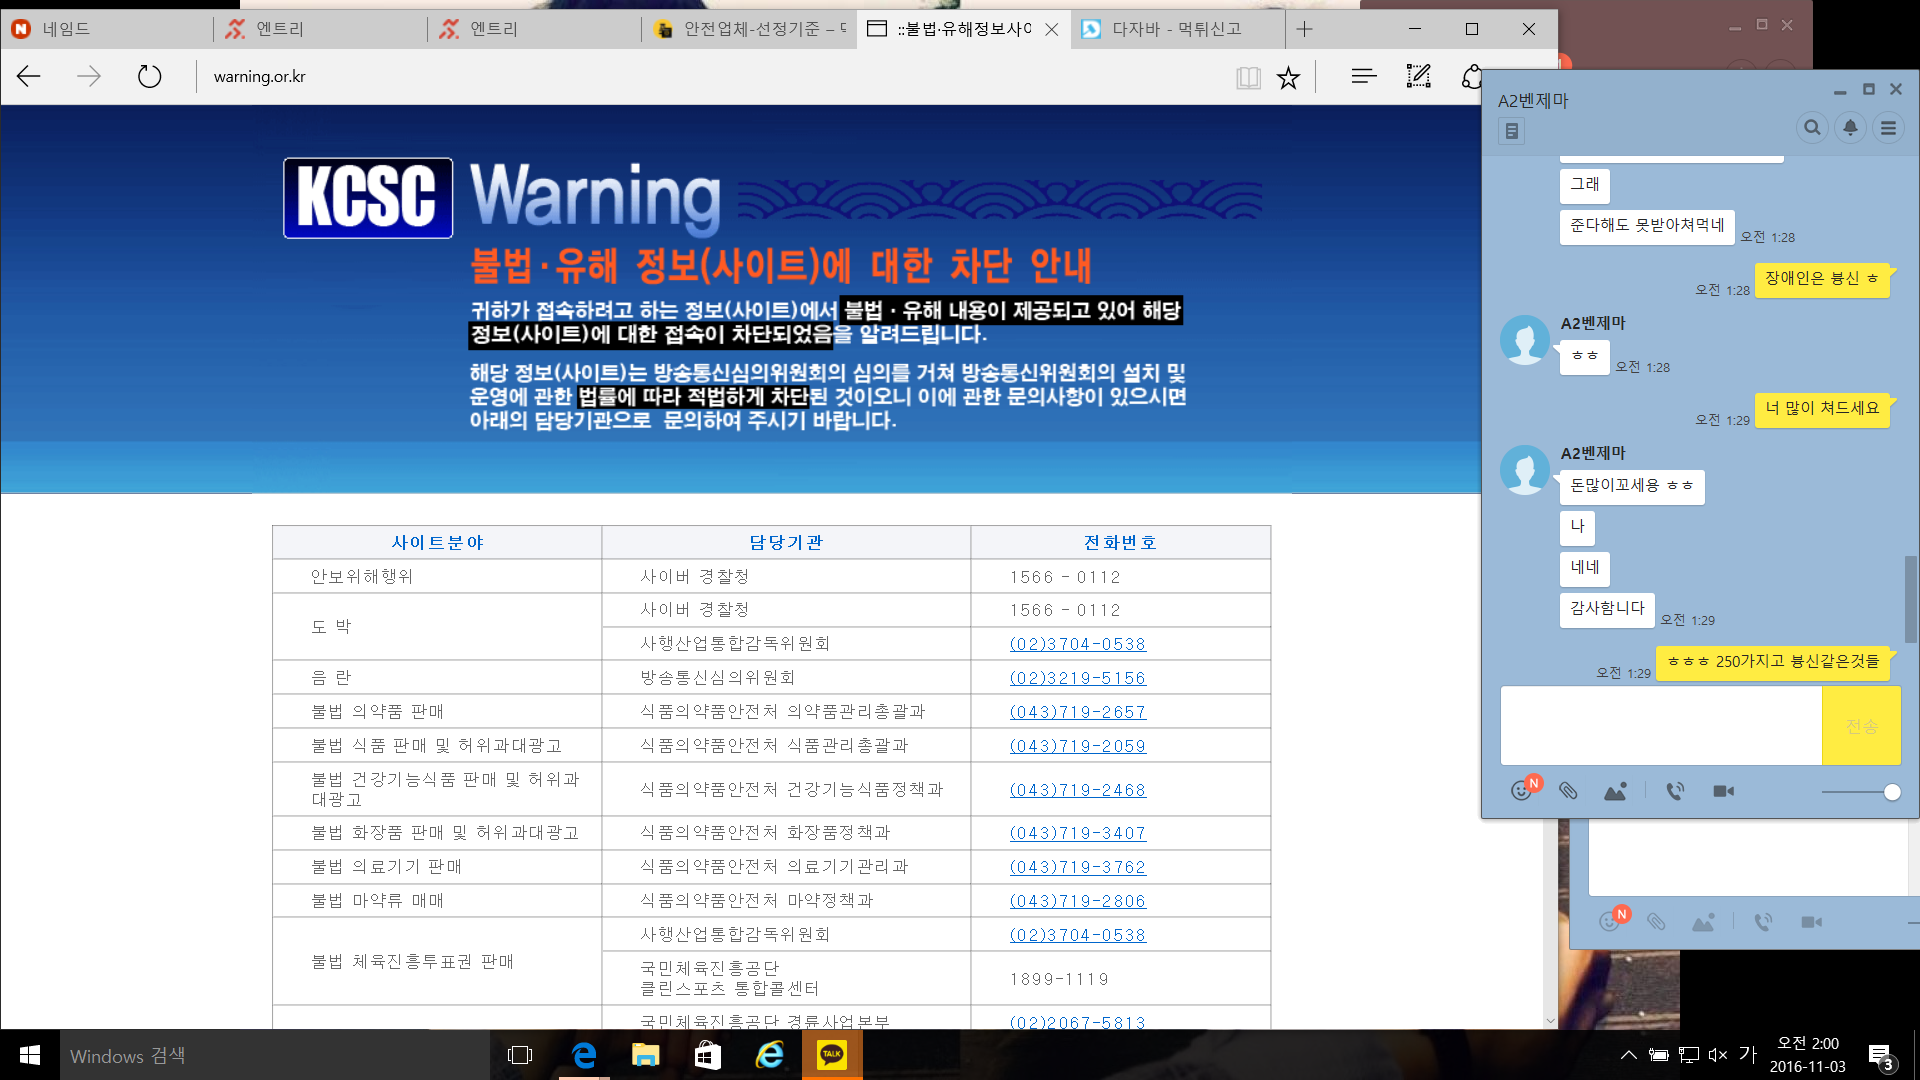The image size is (1920, 1080).
Task: Start voice call with phone icon
Action: pyautogui.click(x=1675, y=791)
